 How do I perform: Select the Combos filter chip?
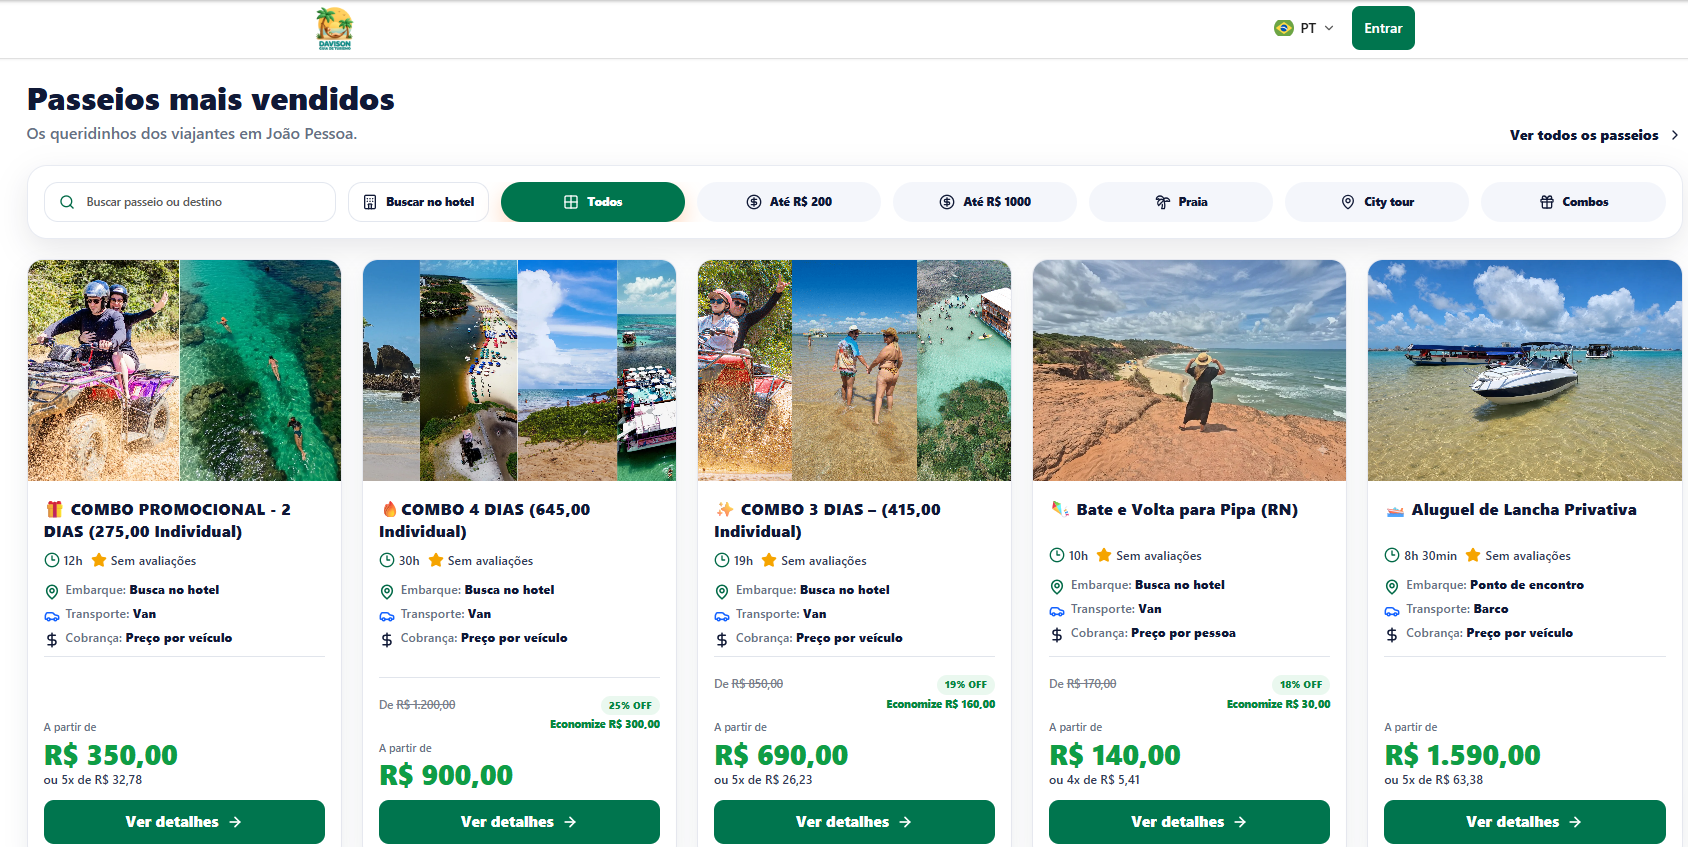click(x=1573, y=202)
